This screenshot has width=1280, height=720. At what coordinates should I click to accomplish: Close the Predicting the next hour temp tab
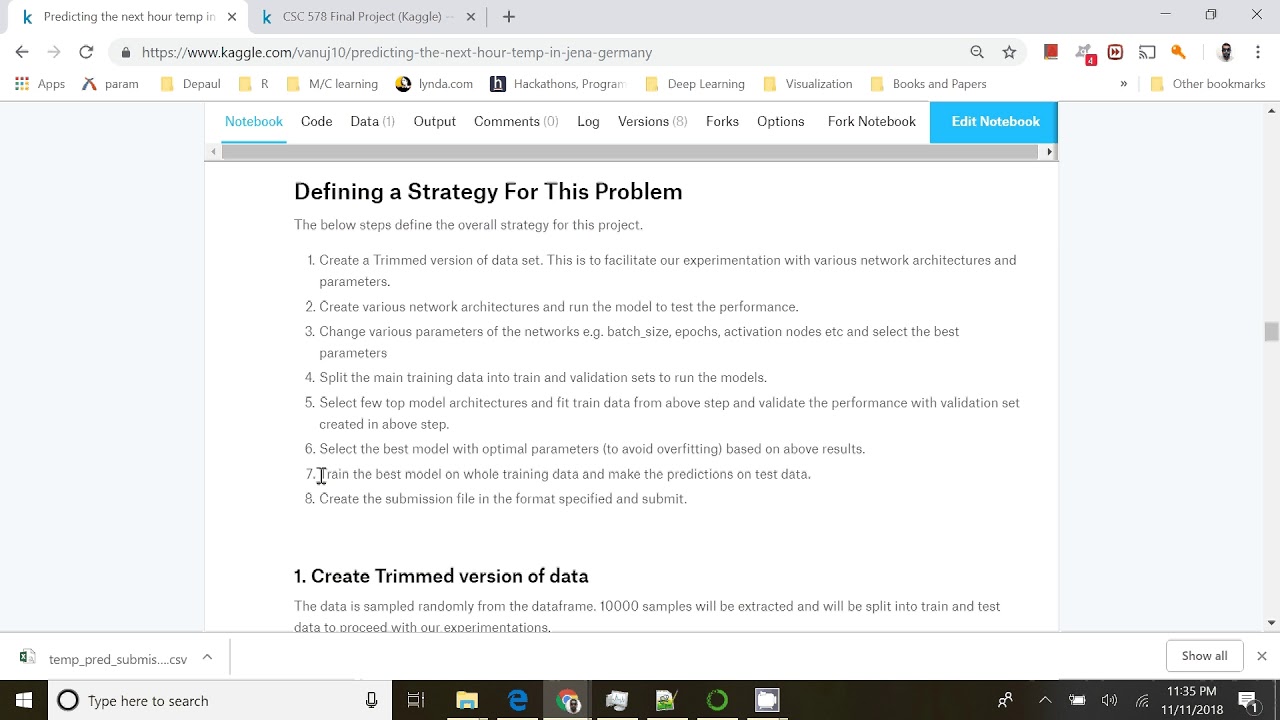click(232, 17)
